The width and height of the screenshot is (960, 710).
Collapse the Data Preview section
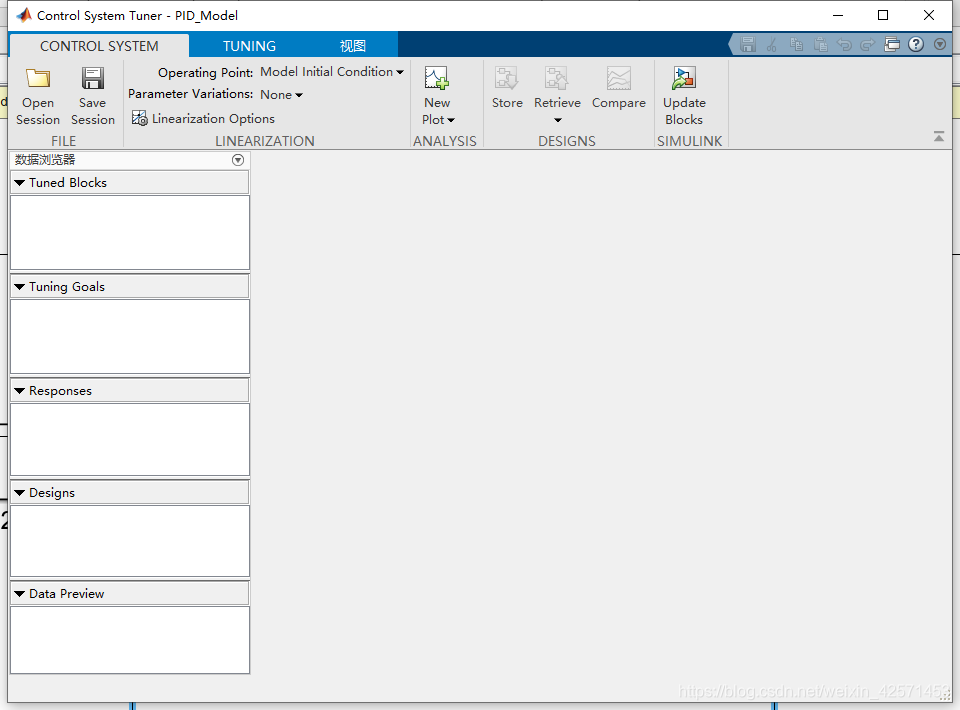tap(20, 594)
